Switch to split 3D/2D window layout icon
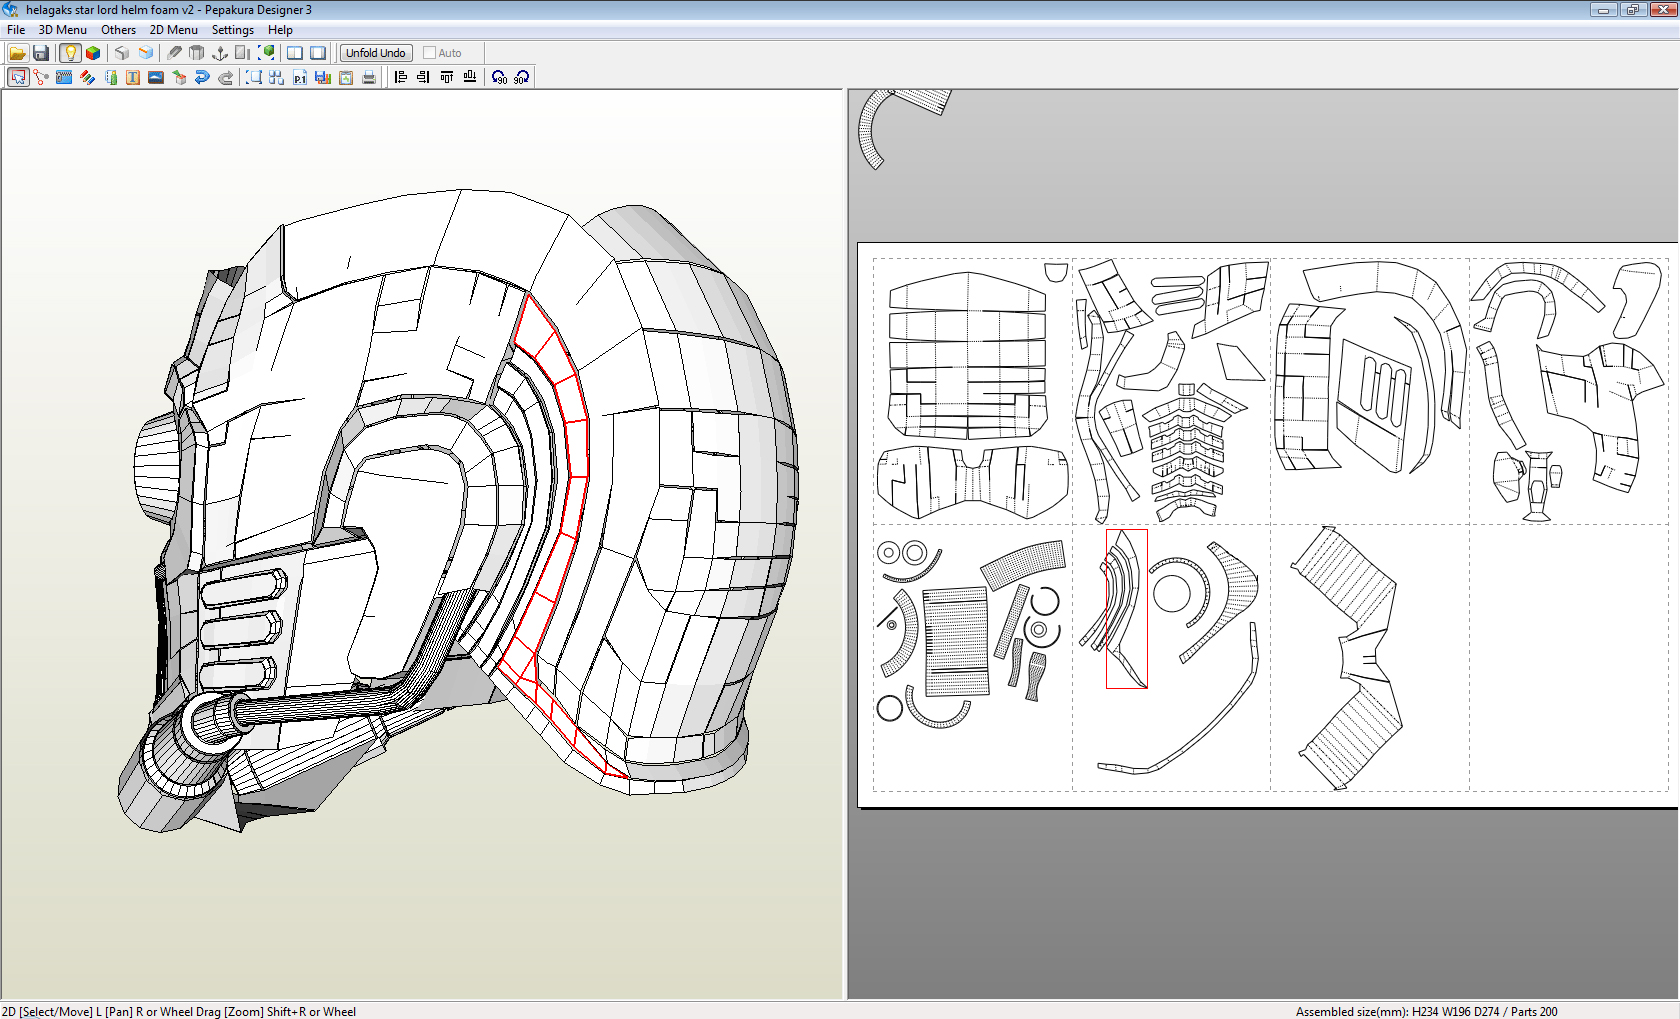The height and width of the screenshot is (1019, 1680). [x=295, y=53]
